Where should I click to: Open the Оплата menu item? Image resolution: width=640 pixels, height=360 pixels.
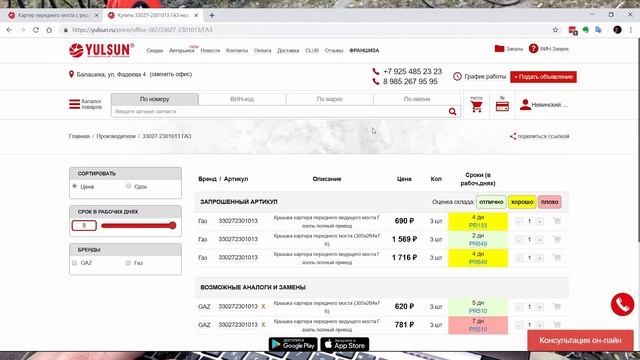click(x=262, y=51)
